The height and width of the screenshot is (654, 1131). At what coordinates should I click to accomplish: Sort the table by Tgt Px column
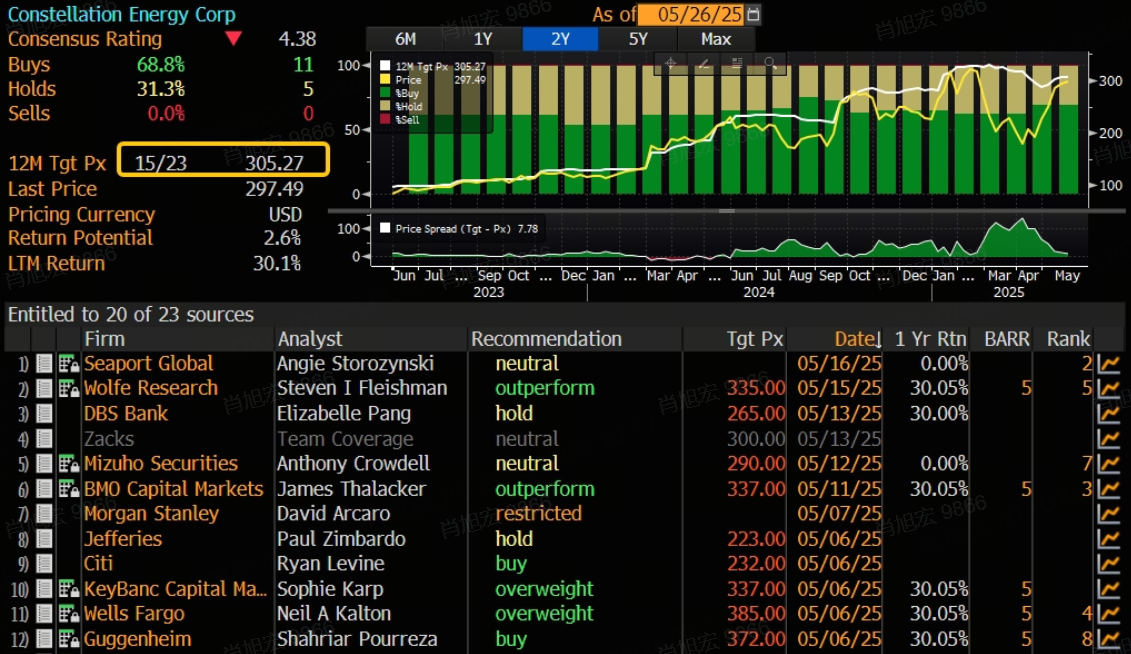point(755,339)
